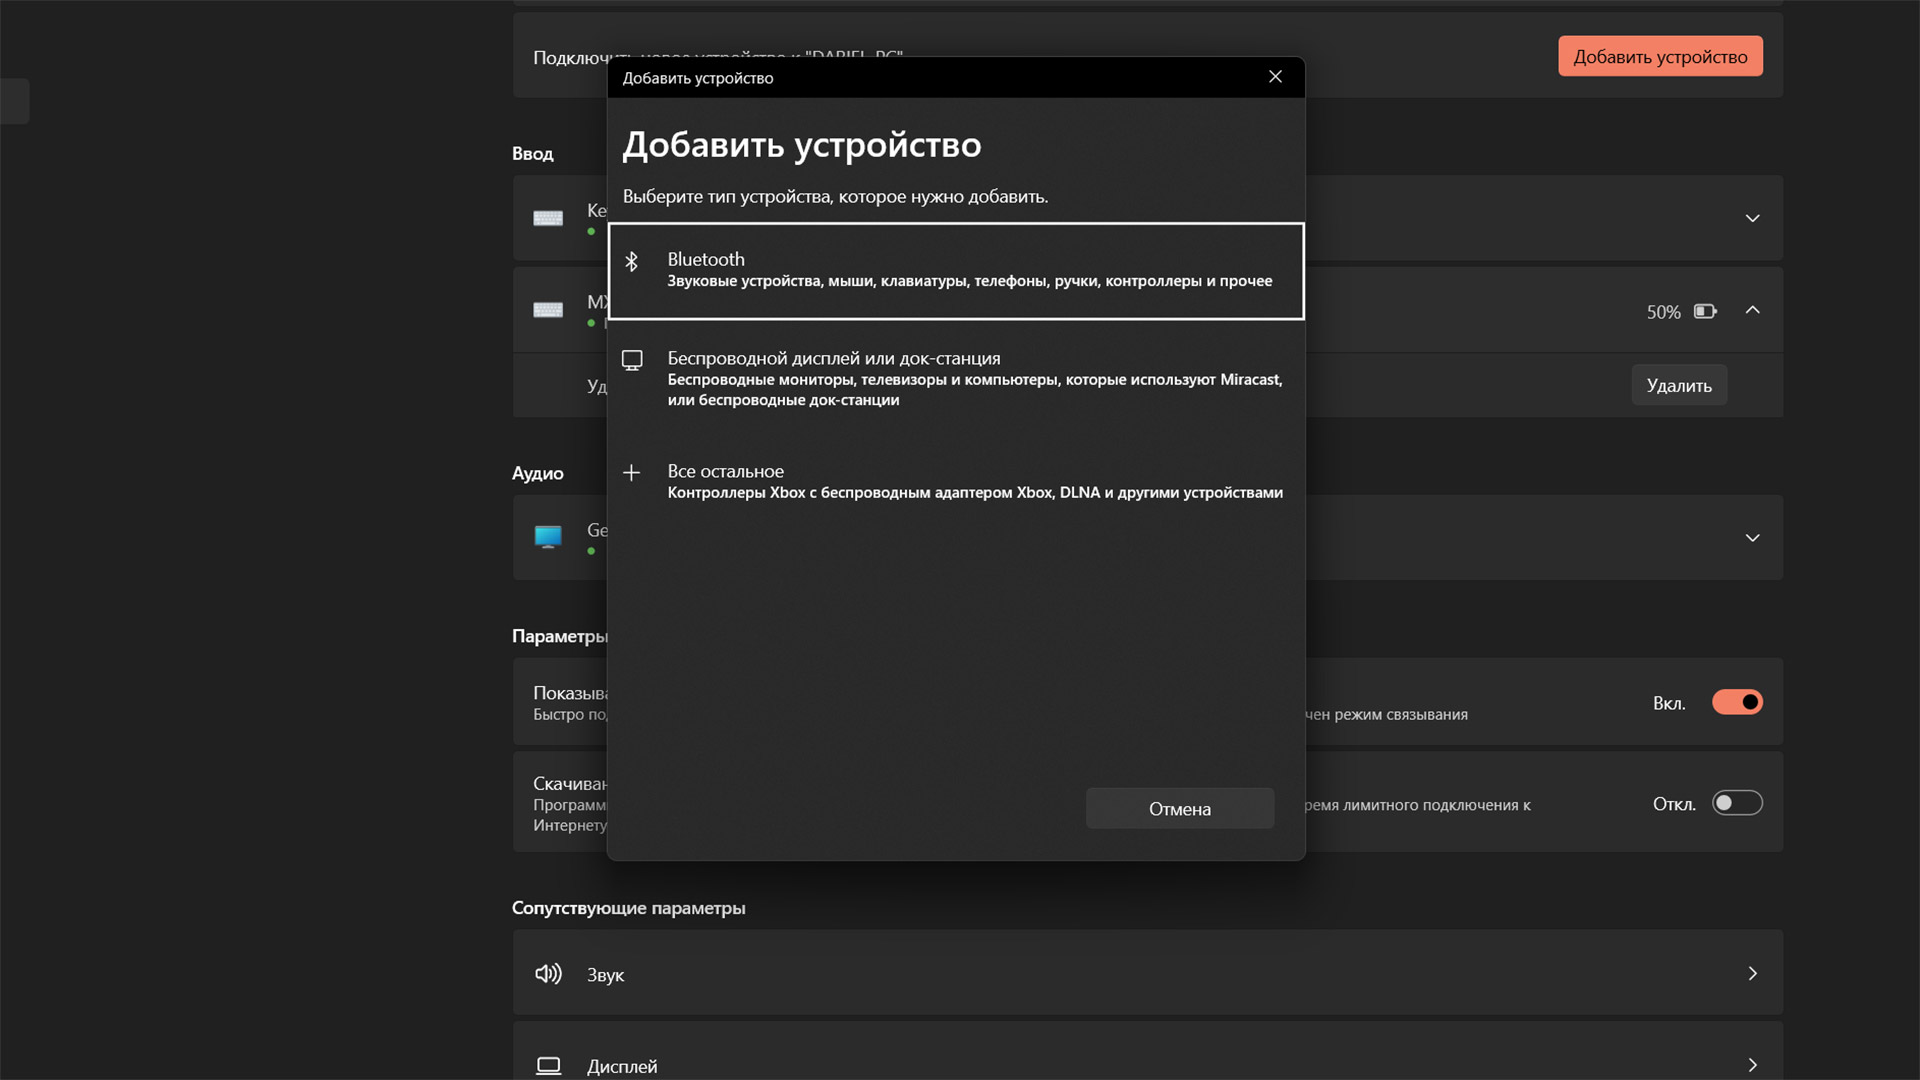Disable the toggle labeled Вкл.
Screen dimensions: 1920x1080
(x=1737, y=702)
